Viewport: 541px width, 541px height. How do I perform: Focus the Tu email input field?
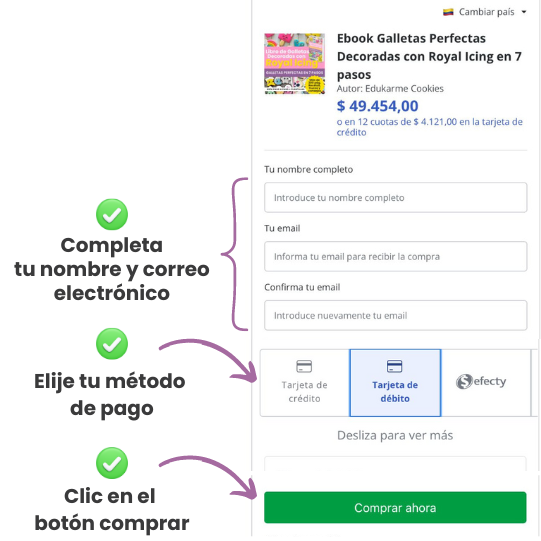click(395, 257)
